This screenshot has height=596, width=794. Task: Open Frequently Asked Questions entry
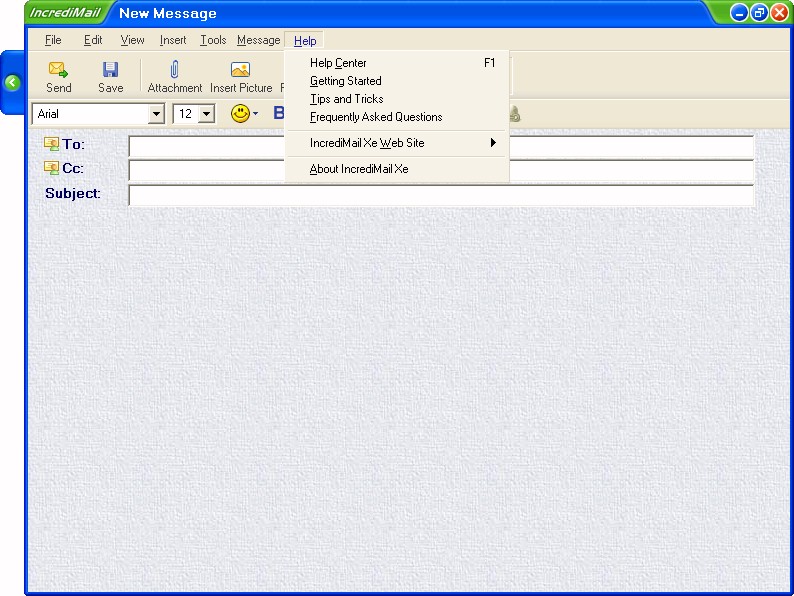398,117
